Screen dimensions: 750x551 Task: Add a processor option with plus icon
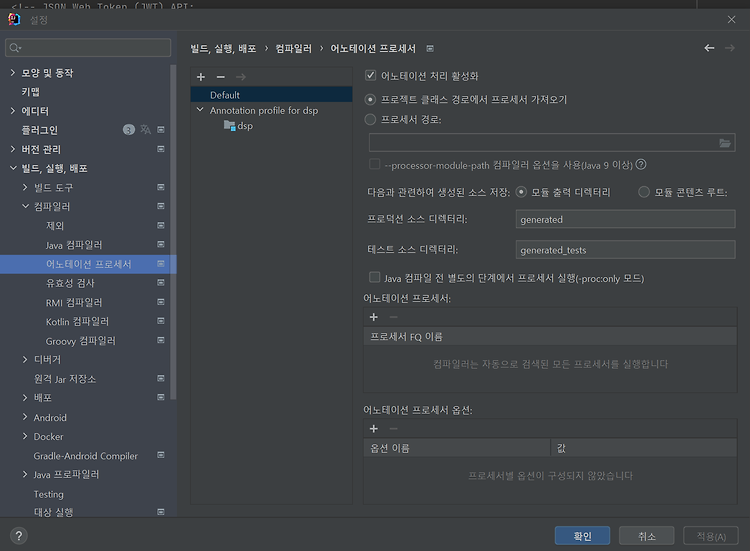click(374, 429)
